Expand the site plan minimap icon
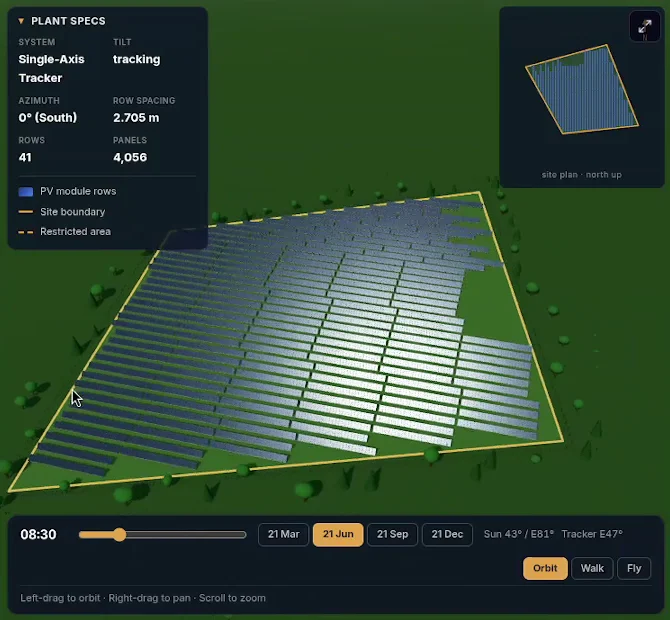Screen dimensions: 670x620 point(645,26)
